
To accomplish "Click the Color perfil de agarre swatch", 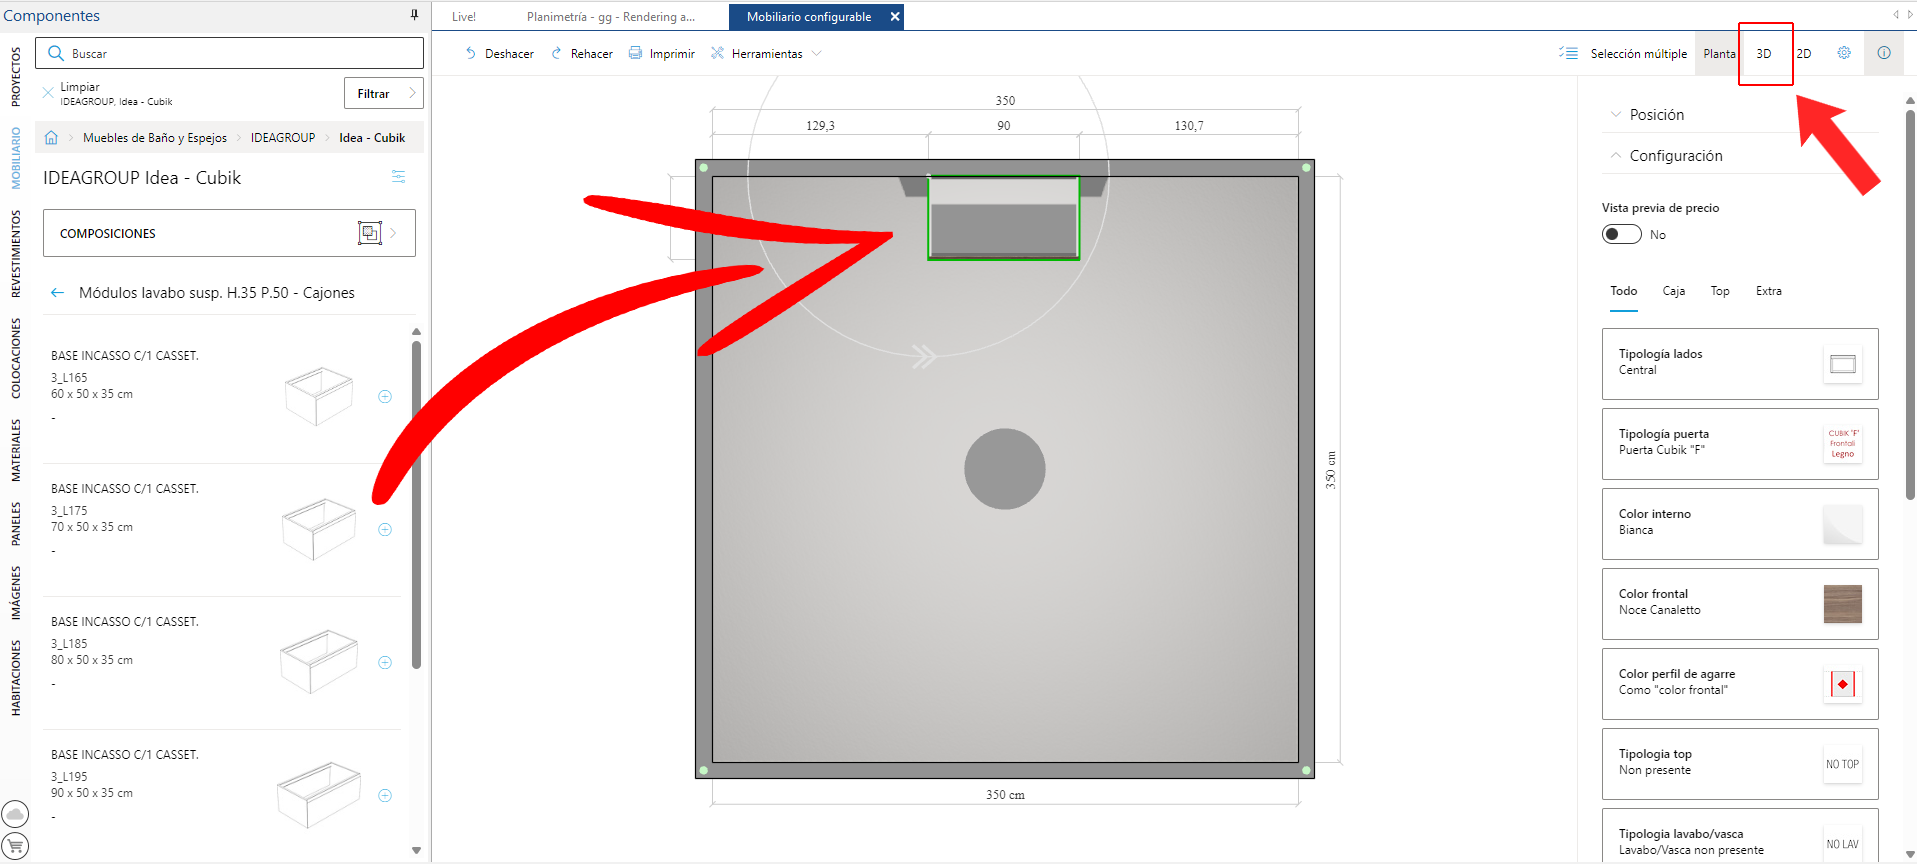I will pos(1843,684).
